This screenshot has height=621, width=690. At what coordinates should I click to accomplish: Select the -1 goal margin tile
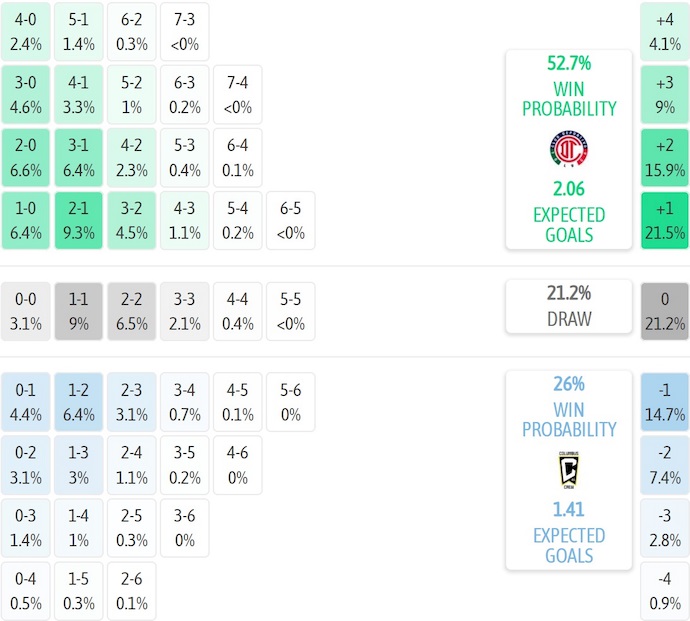click(x=665, y=399)
